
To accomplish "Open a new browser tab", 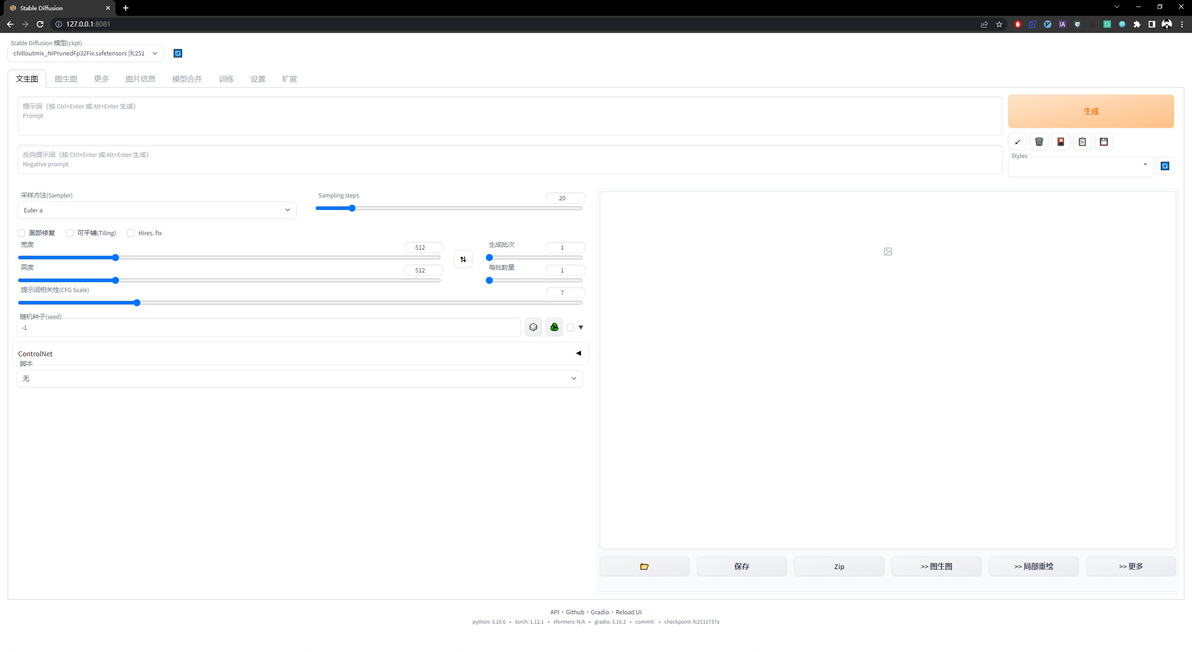I will point(125,8).
